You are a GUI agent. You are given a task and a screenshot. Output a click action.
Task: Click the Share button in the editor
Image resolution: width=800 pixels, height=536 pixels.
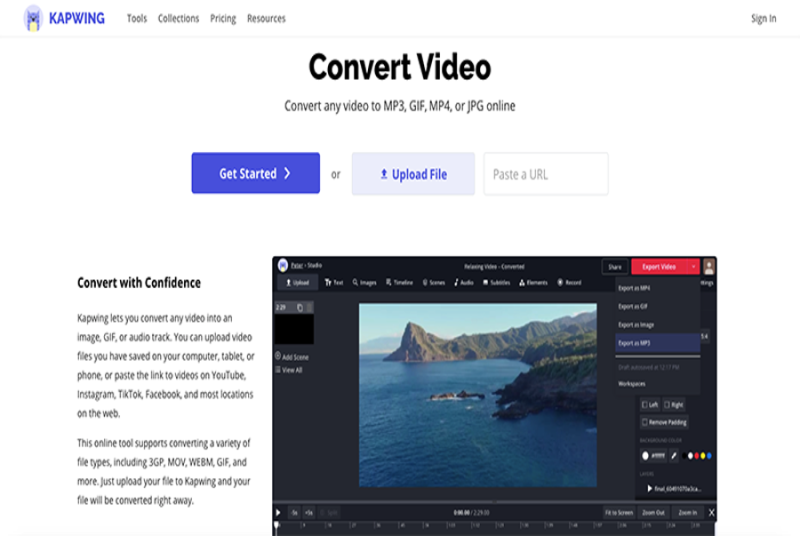pyautogui.click(x=615, y=267)
